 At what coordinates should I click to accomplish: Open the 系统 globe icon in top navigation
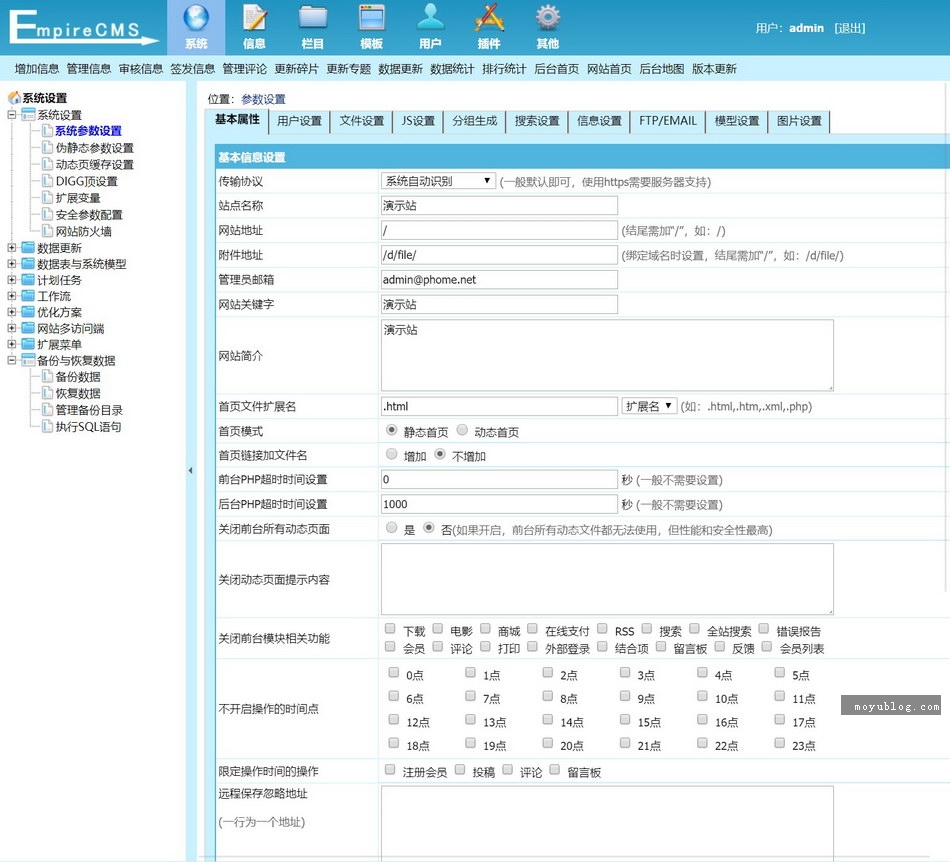[196, 19]
